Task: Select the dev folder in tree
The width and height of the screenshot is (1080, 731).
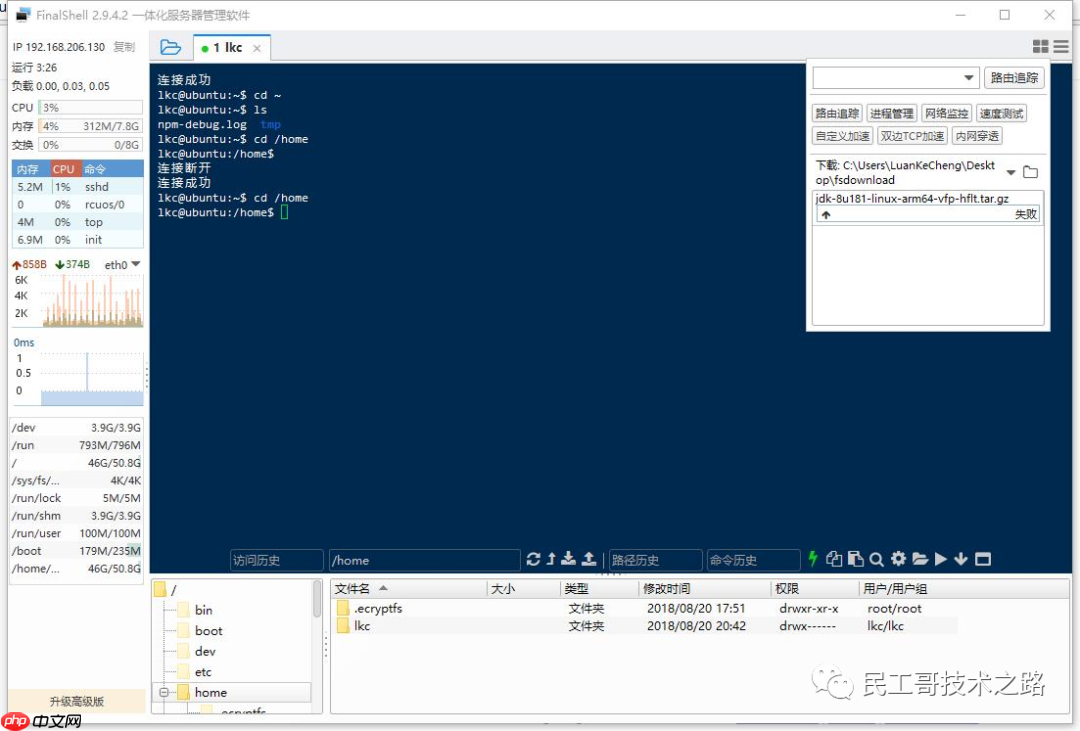Action: pyautogui.click(x=196, y=652)
